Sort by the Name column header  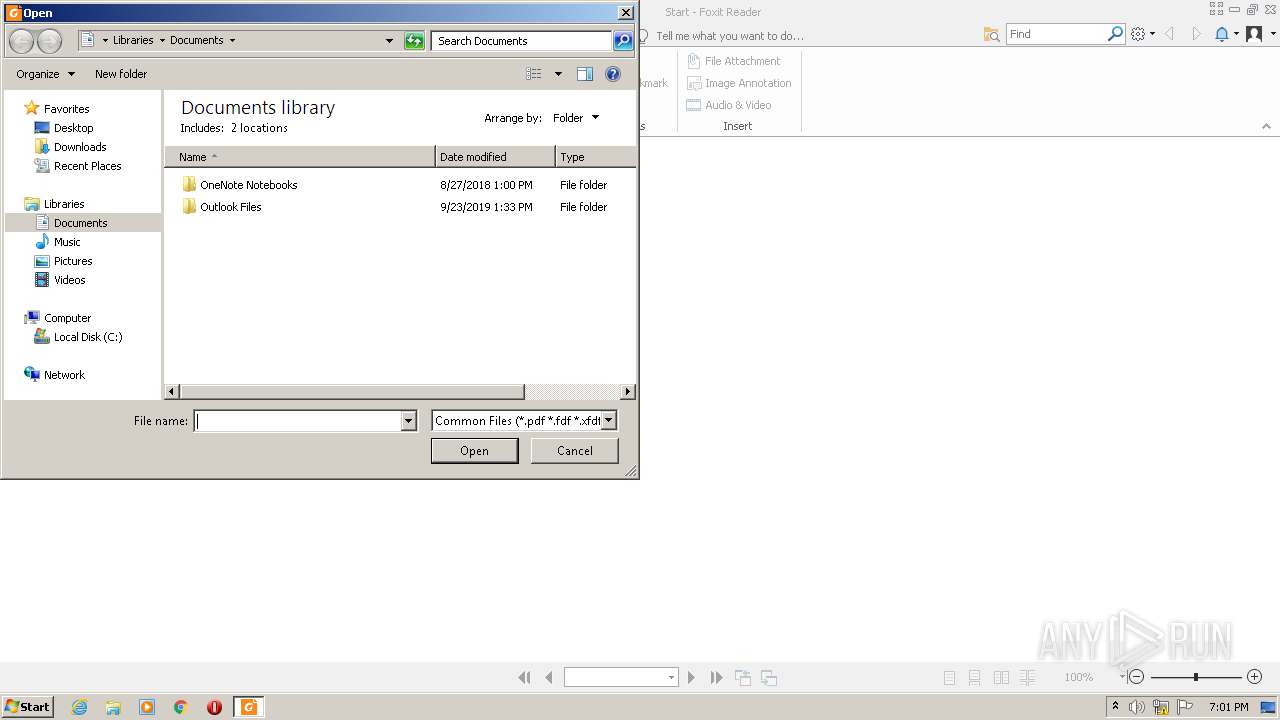coord(300,157)
